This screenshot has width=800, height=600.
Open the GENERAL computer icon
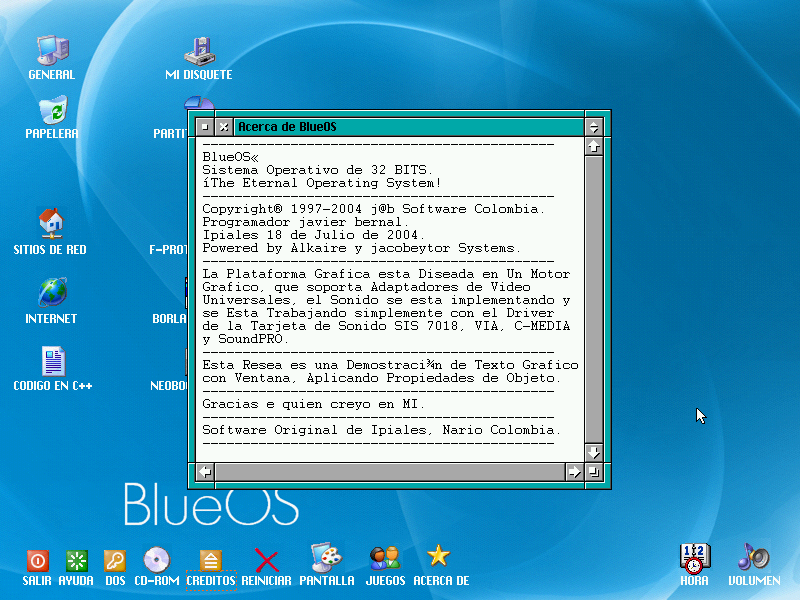pos(52,51)
